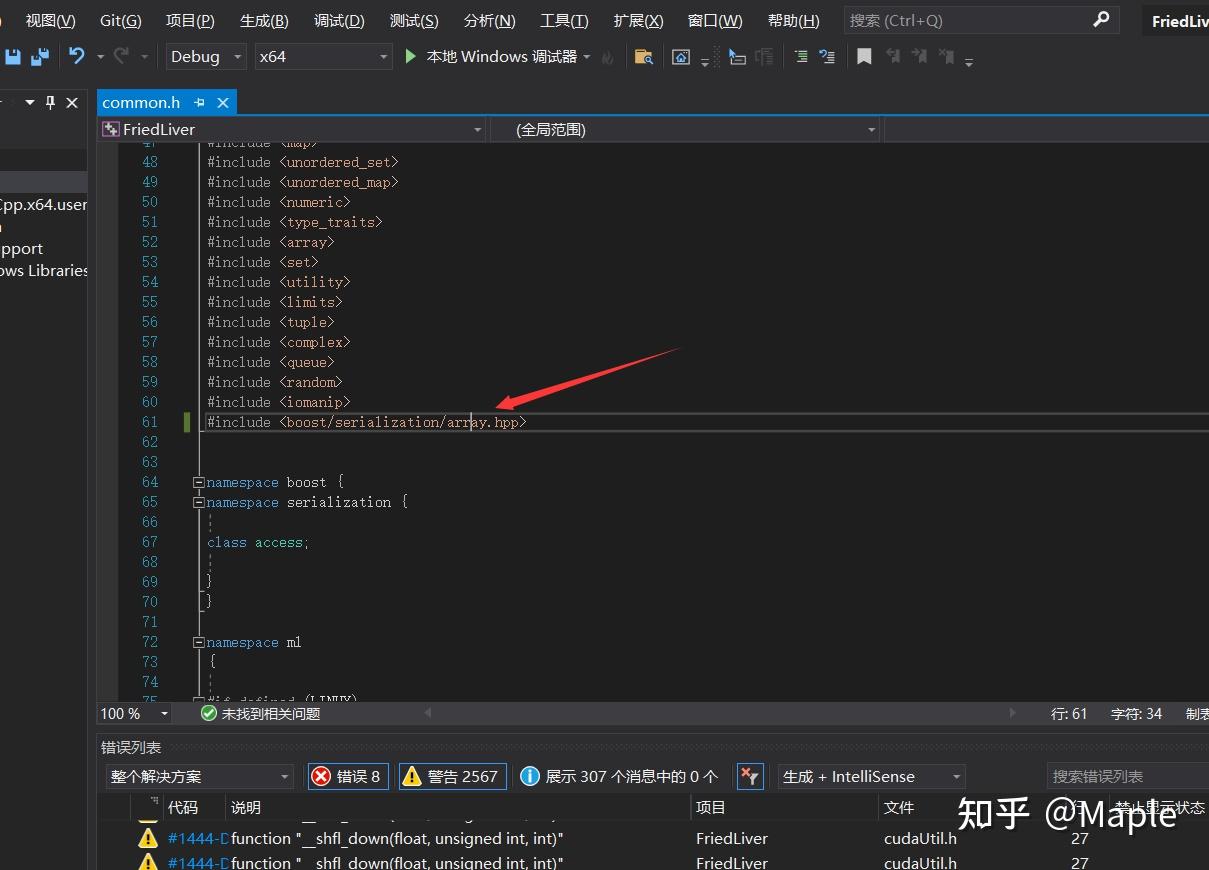Open Find in Files via the folder-magnifier icon
Image resolution: width=1209 pixels, height=870 pixels.
pos(643,57)
